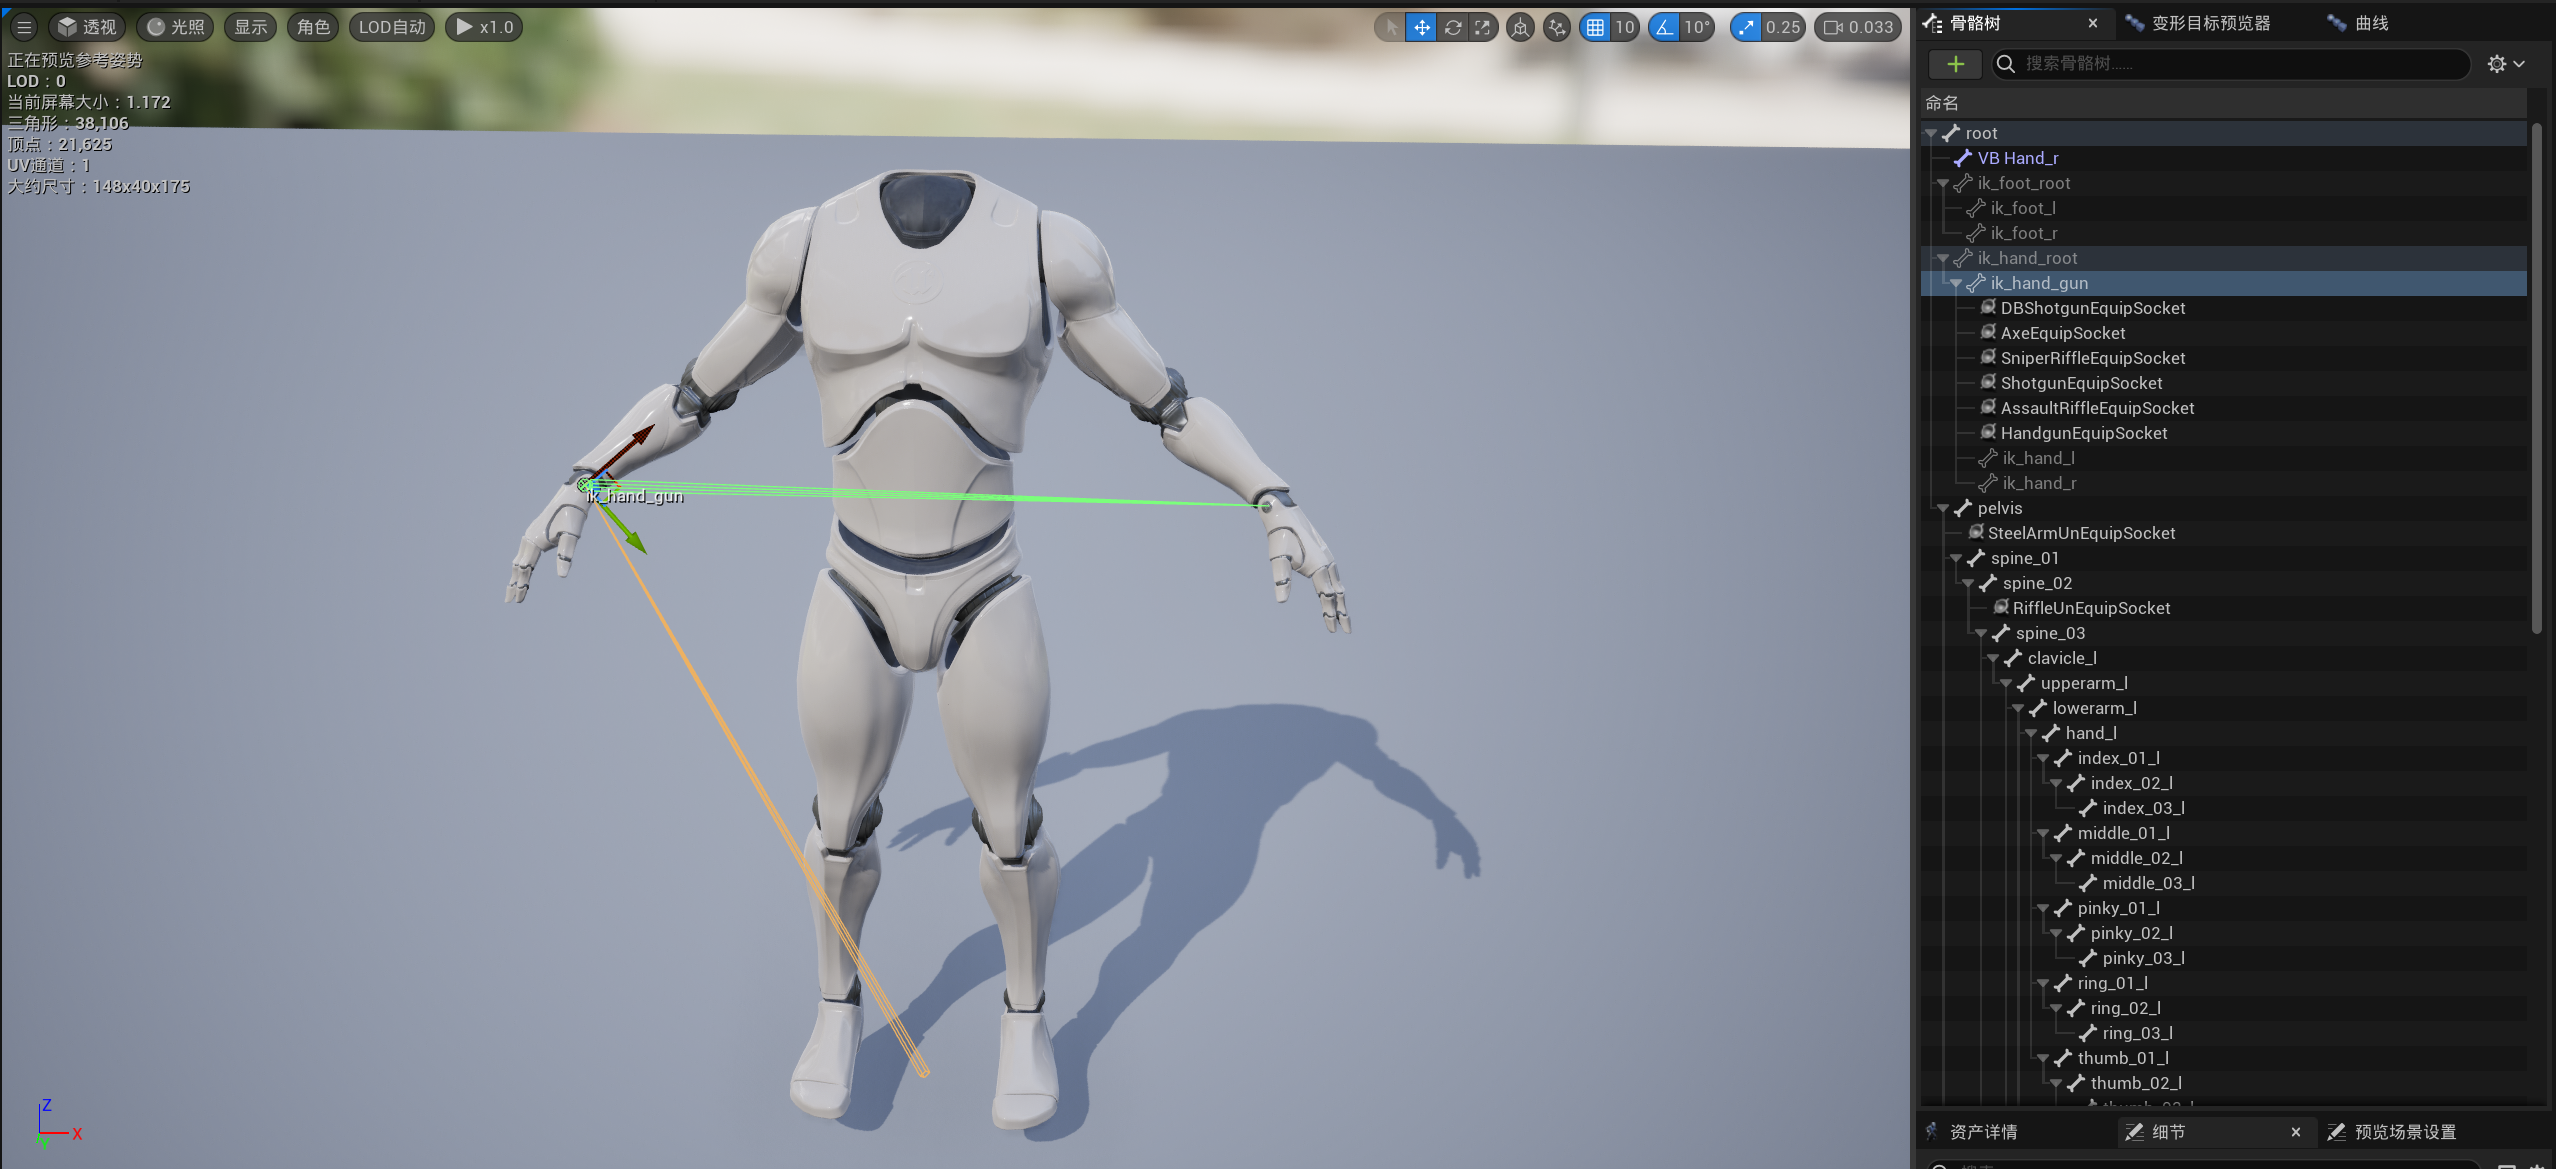
Task: Collapse the pelvis bone hierarchy
Action: pyautogui.click(x=1943, y=508)
